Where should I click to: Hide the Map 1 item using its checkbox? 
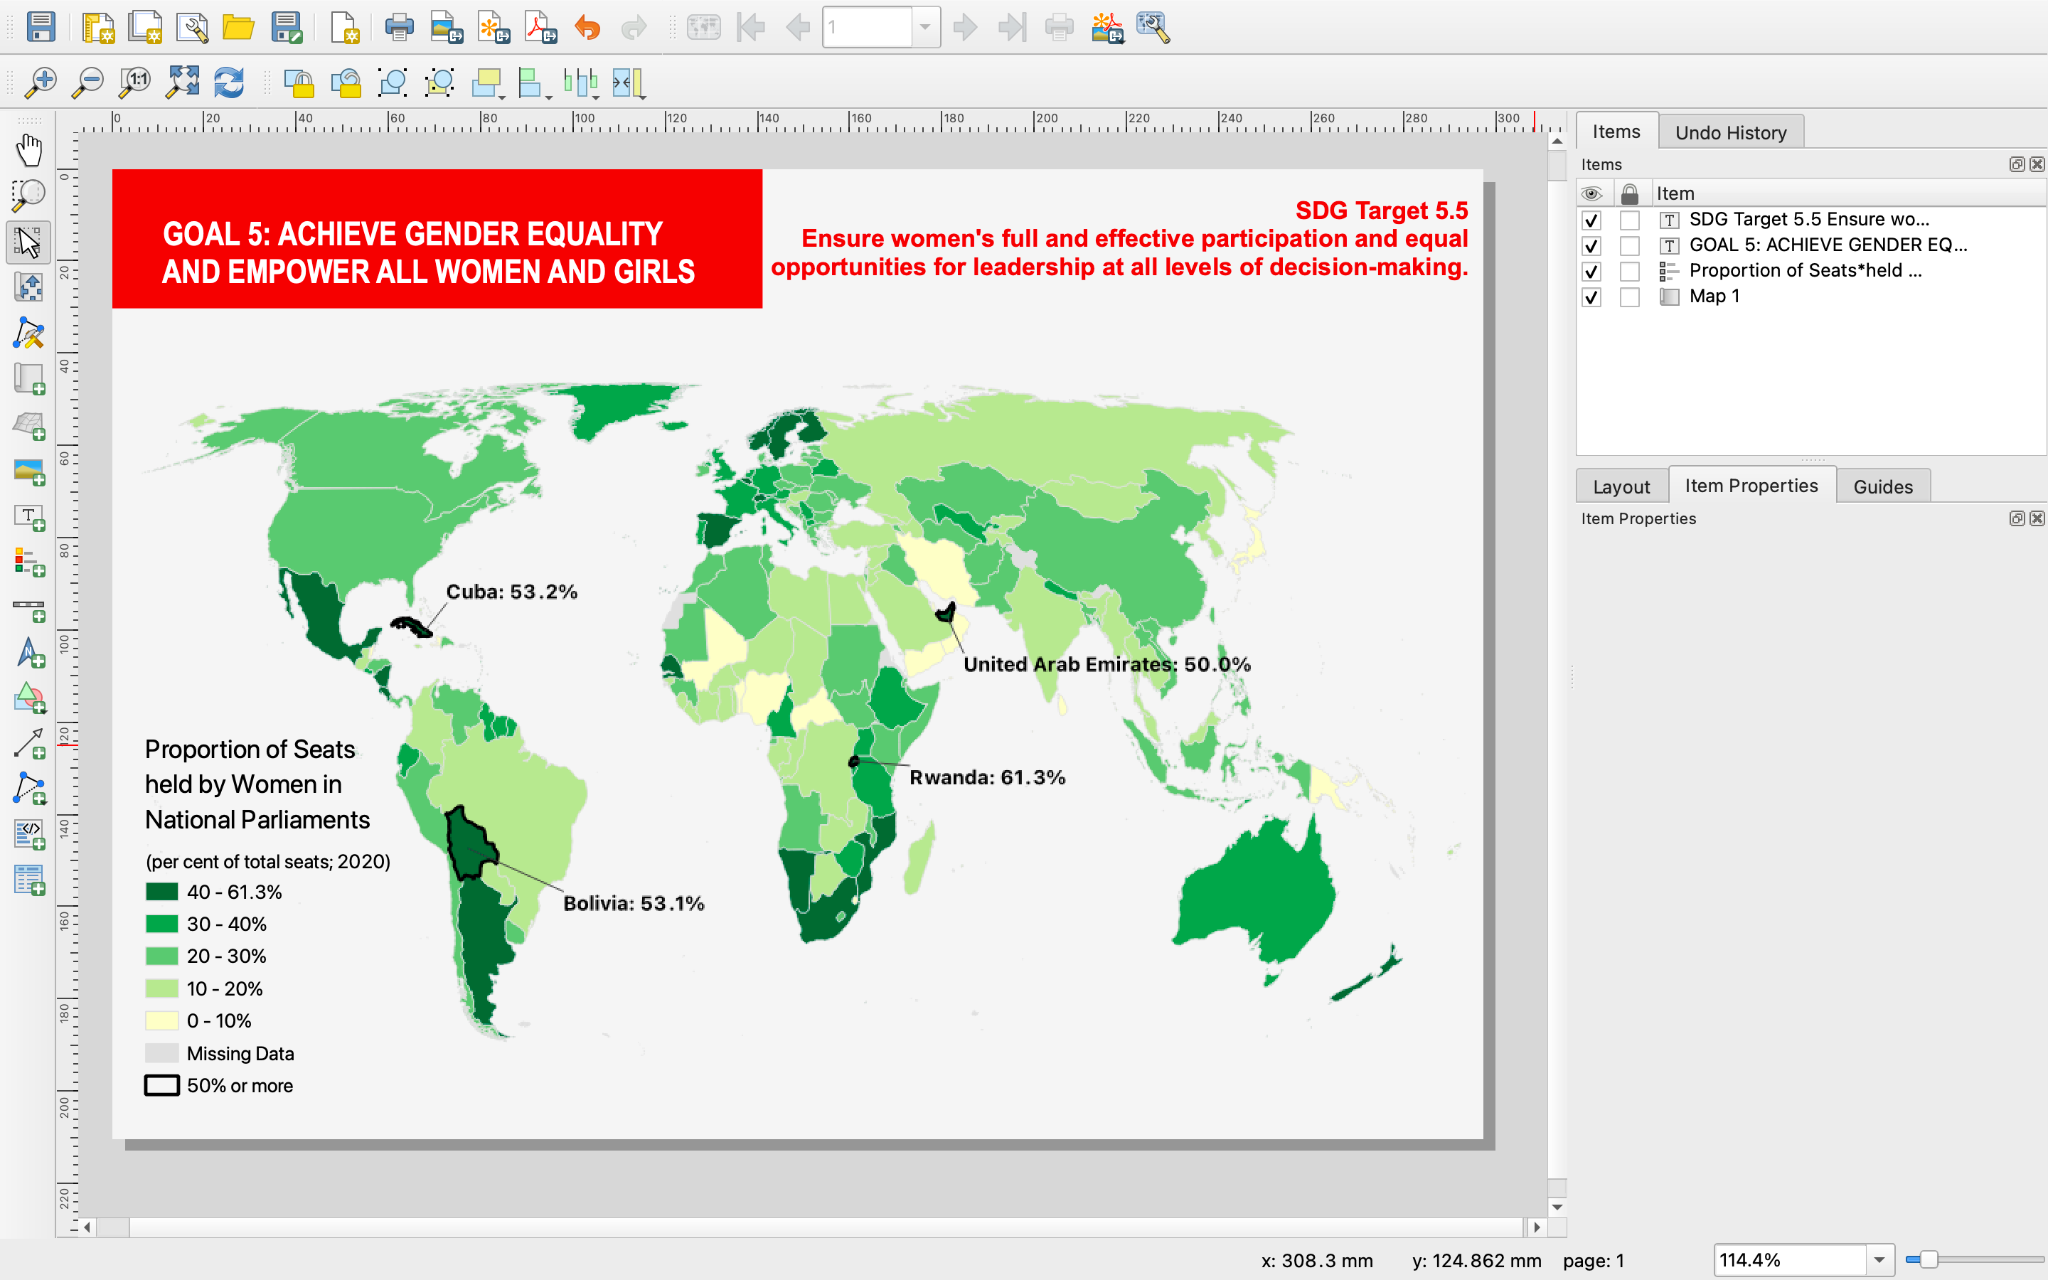click(1592, 296)
